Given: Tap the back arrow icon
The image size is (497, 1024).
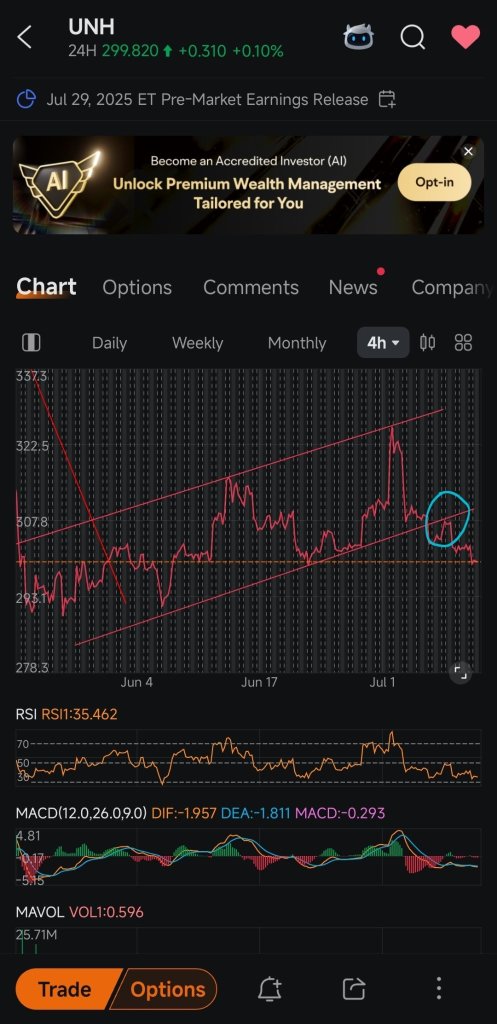Looking at the screenshot, I should [24, 37].
